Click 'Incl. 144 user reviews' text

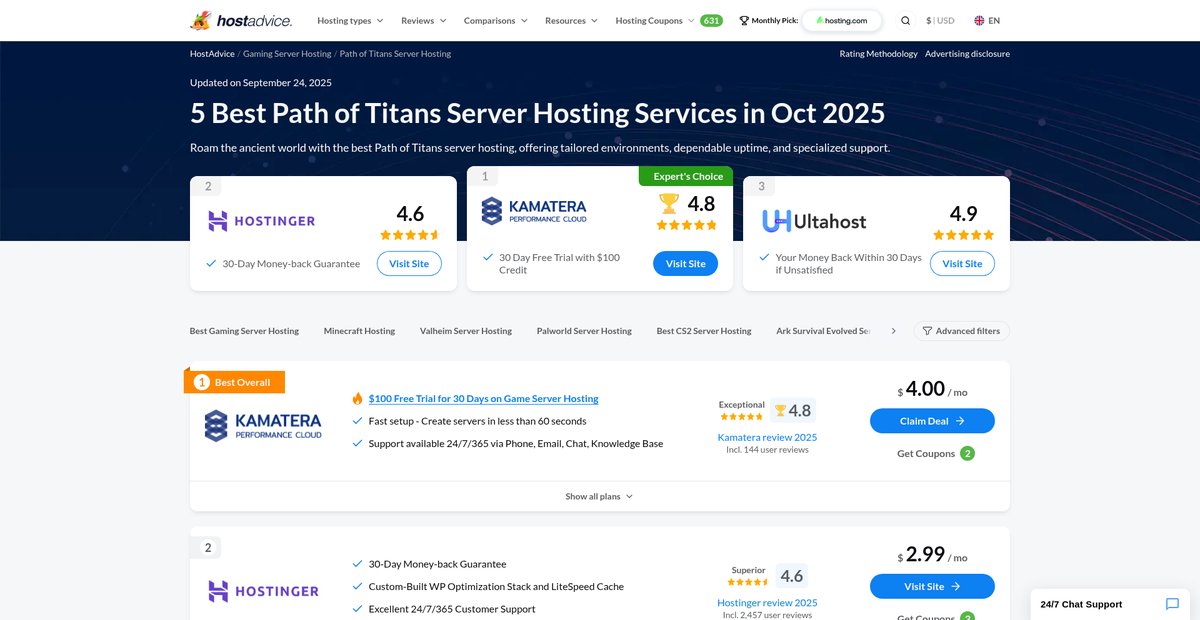pos(767,450)
